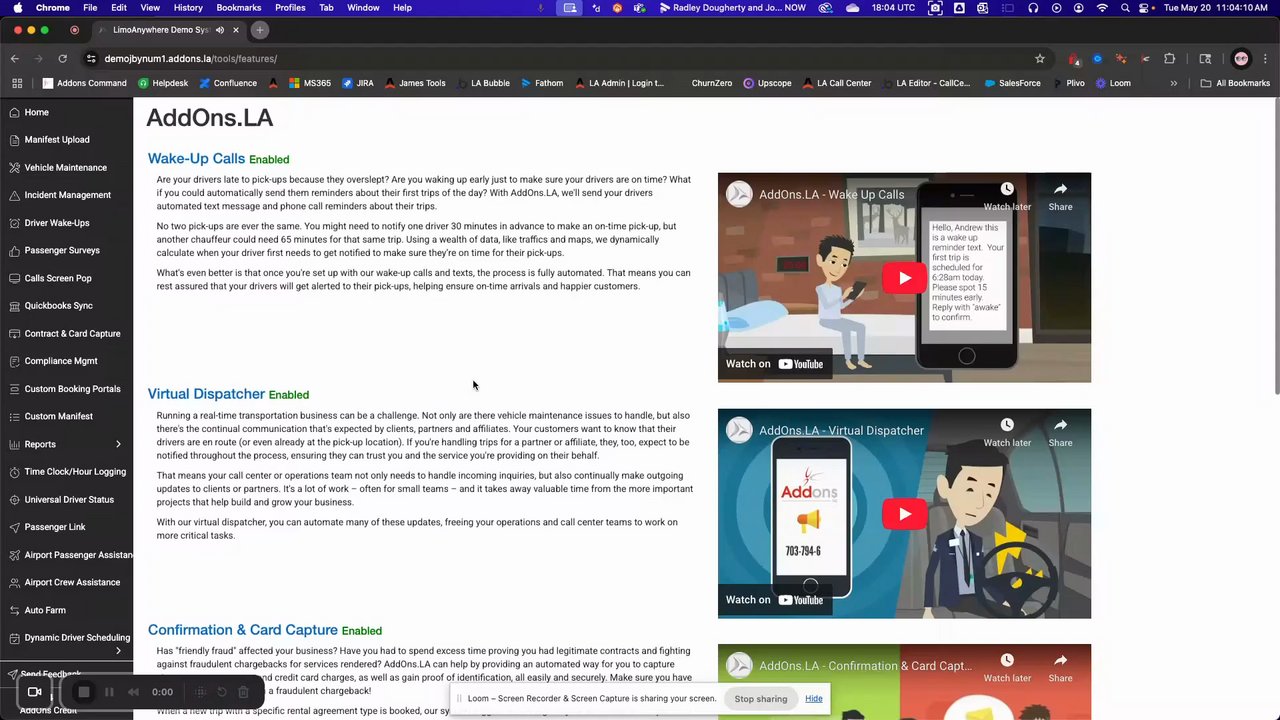Open Airport Crew Assistance sidebar item
Image resolution: width=1280 pixels, height=720 pixels.
point(72,582)
